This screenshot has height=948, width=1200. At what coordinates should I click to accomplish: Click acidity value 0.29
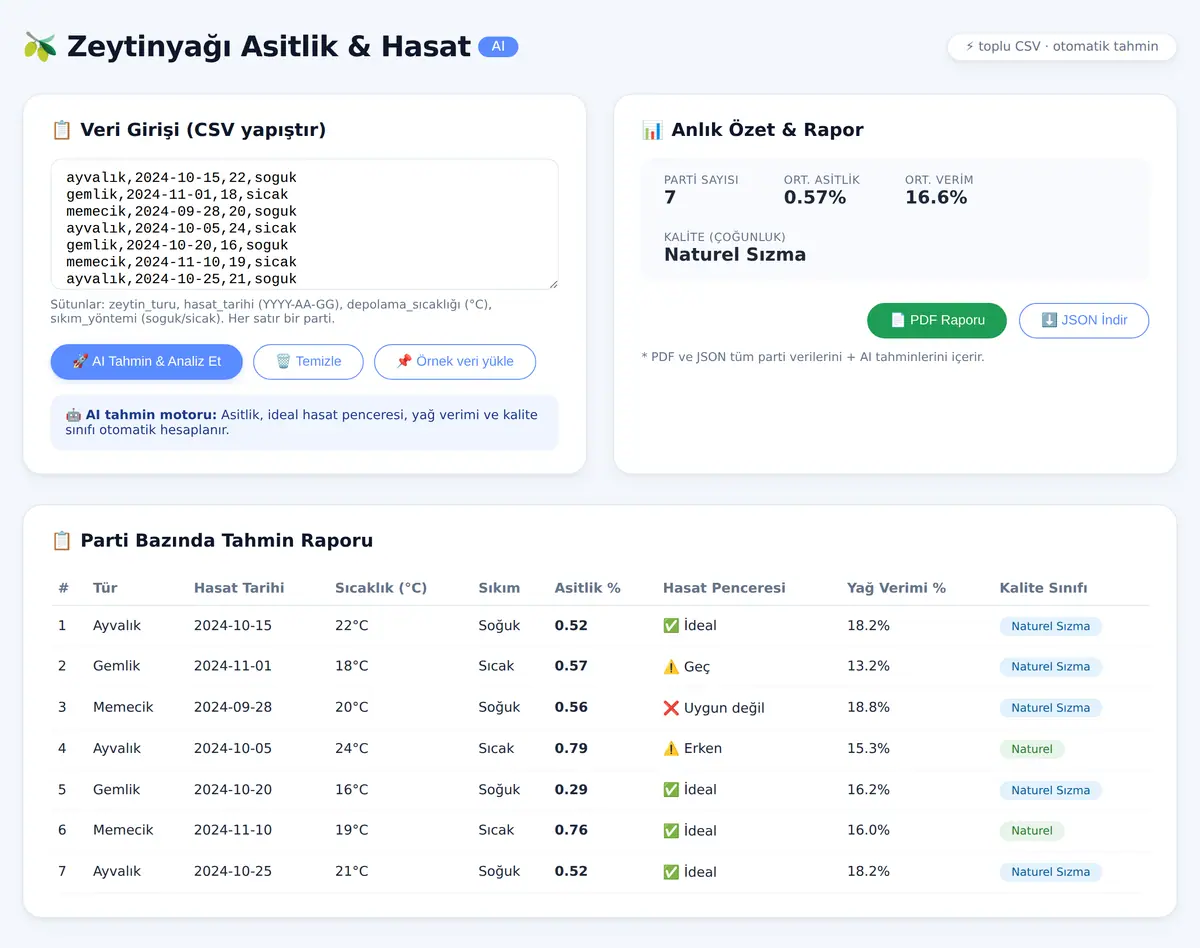(571, 790)
